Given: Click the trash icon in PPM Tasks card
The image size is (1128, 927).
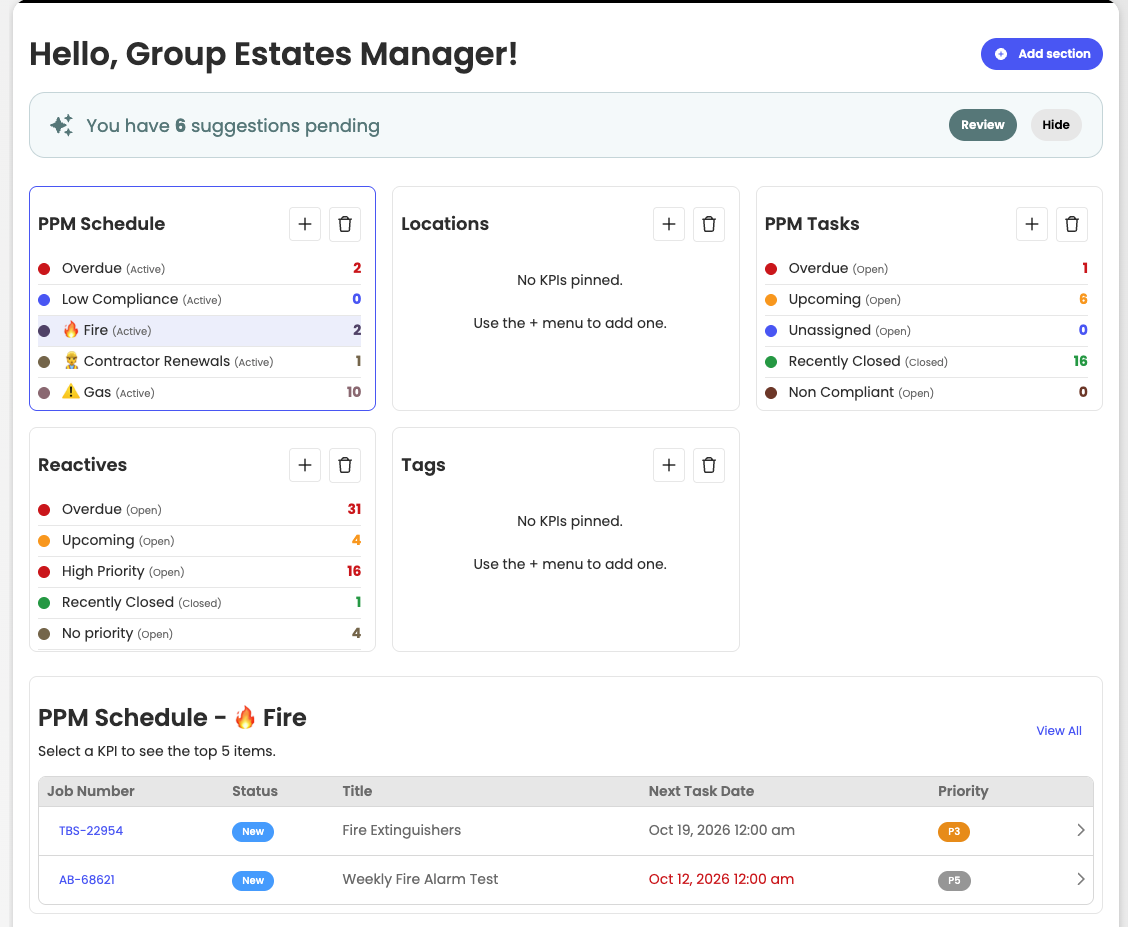Looking at the screenshot, I should tap(1072, 224).
